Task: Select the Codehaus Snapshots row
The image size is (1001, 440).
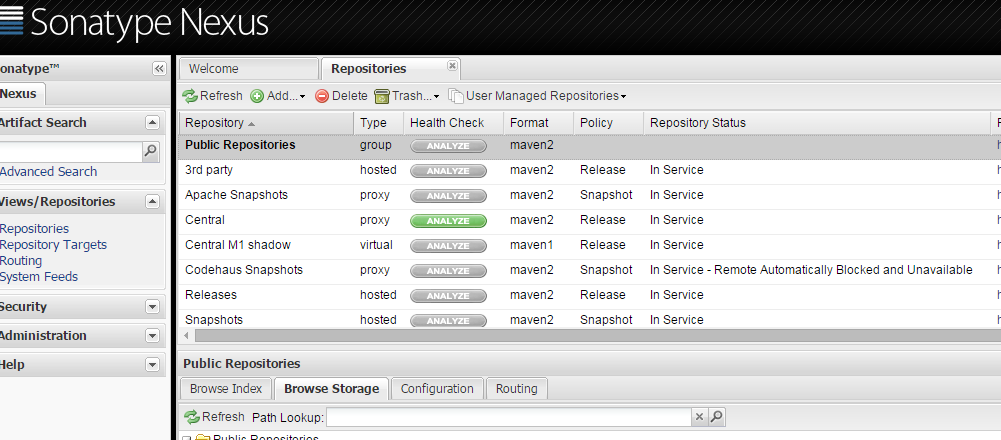Action: tap(589, 270)
